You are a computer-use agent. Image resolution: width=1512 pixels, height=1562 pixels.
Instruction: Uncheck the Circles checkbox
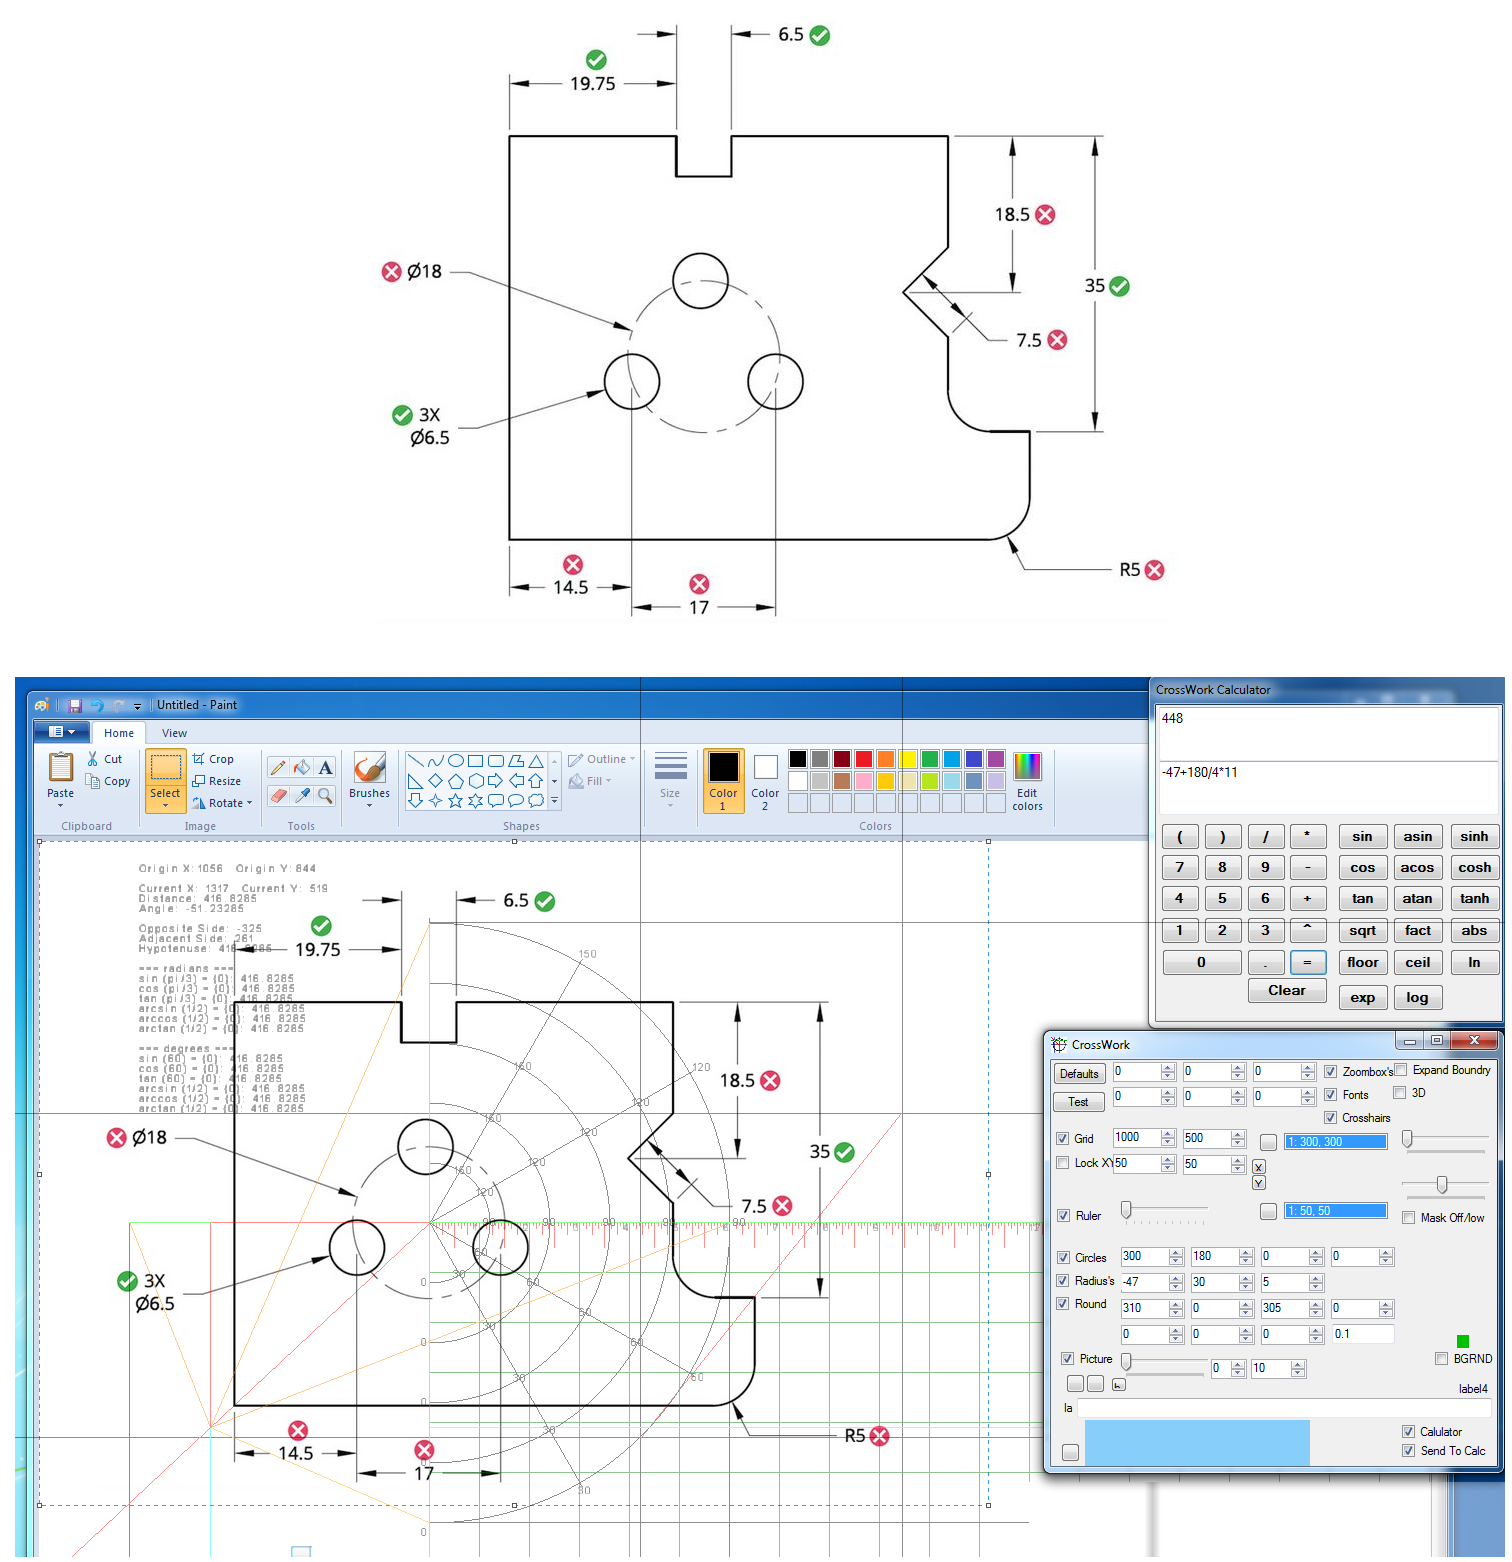pyautogui.click(x=1063, y=1258)
